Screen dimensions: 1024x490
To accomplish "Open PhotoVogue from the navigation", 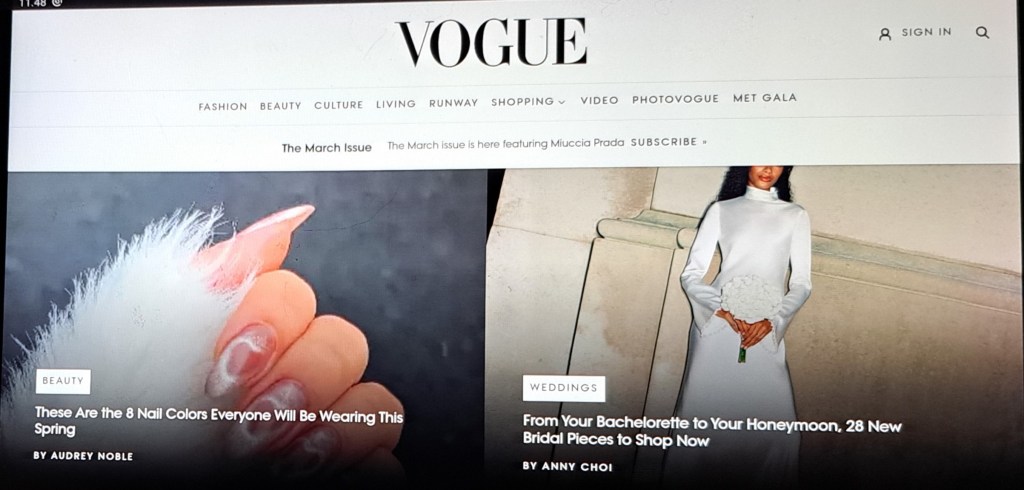I will click(x=675, y=99).
